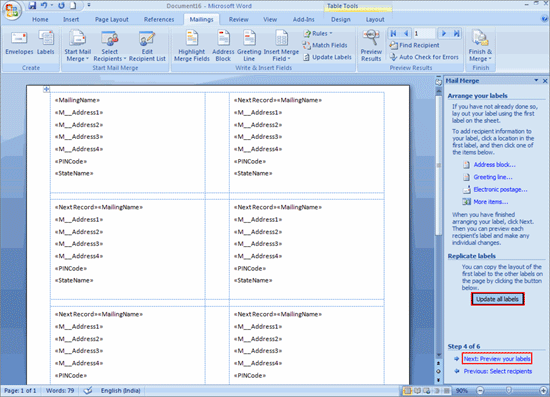Click proofing check icon in status bar

(88, 390)
